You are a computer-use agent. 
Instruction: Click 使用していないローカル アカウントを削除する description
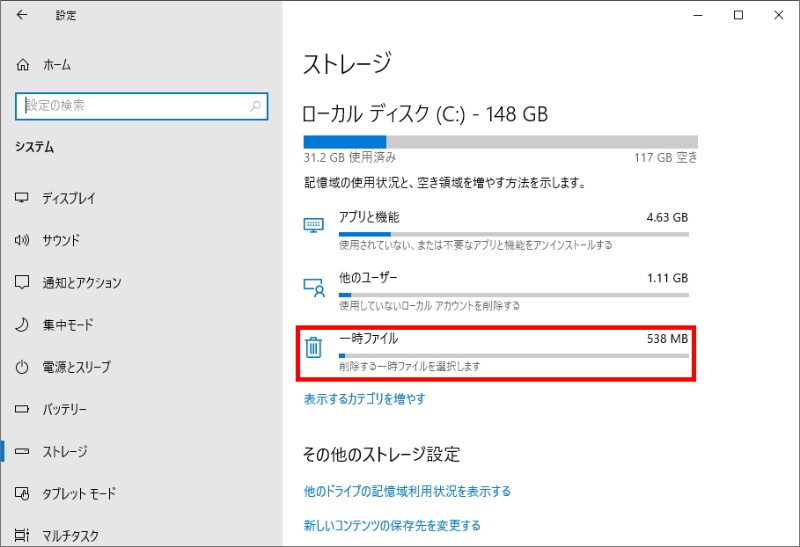pyautogui.click(x=430, y=306)
